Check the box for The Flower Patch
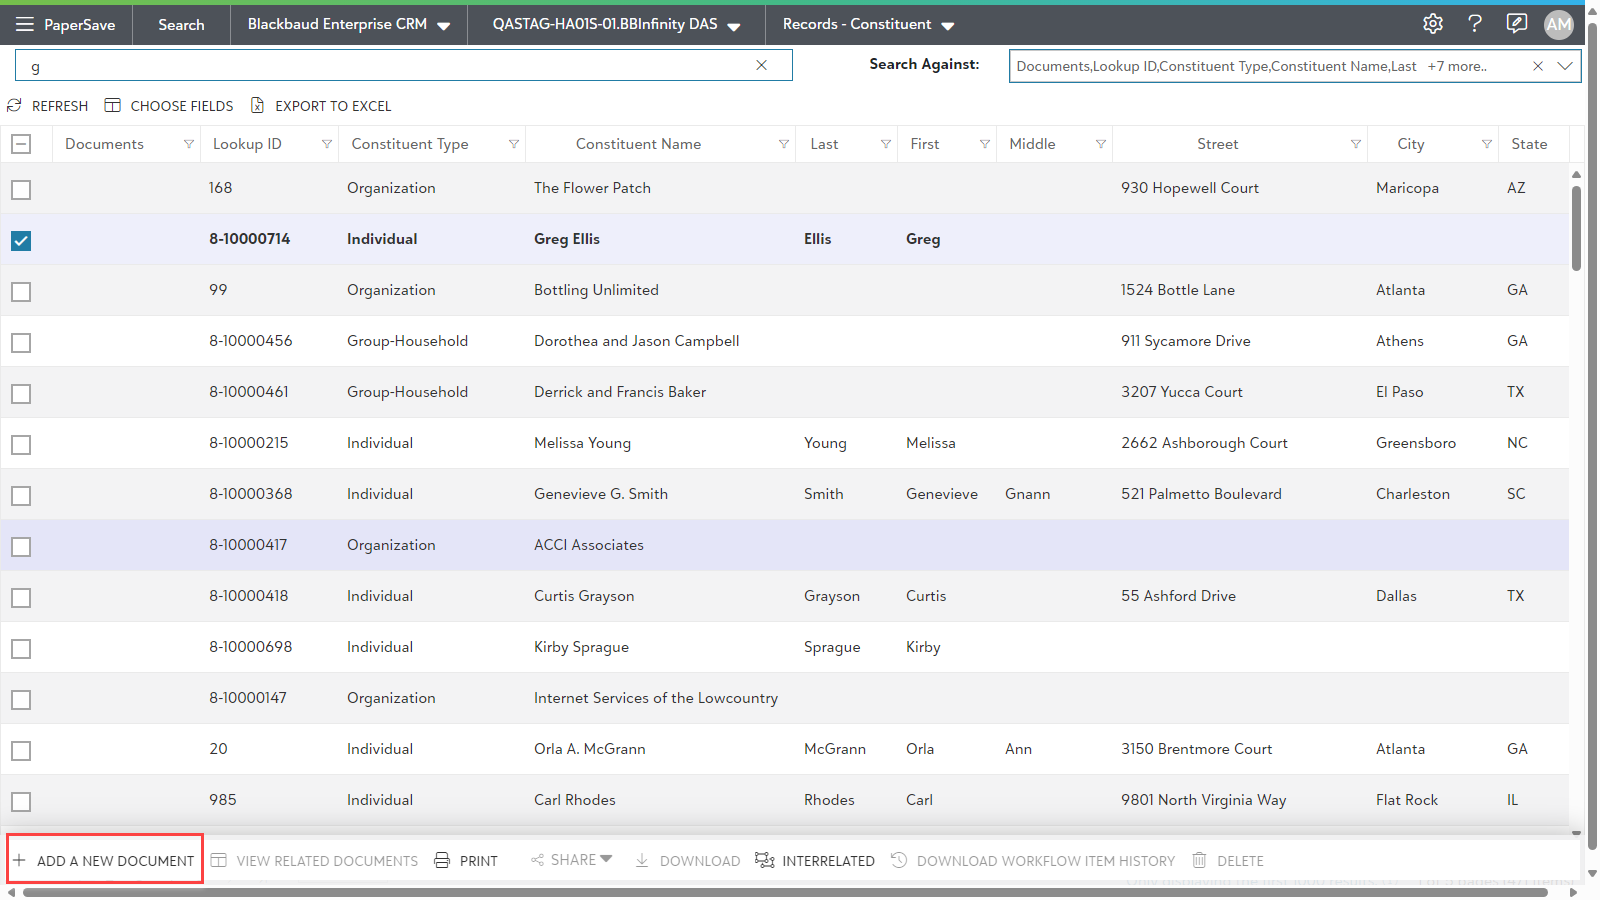Viewport: 1600px width, 900px height. click(x=21, y=189)
